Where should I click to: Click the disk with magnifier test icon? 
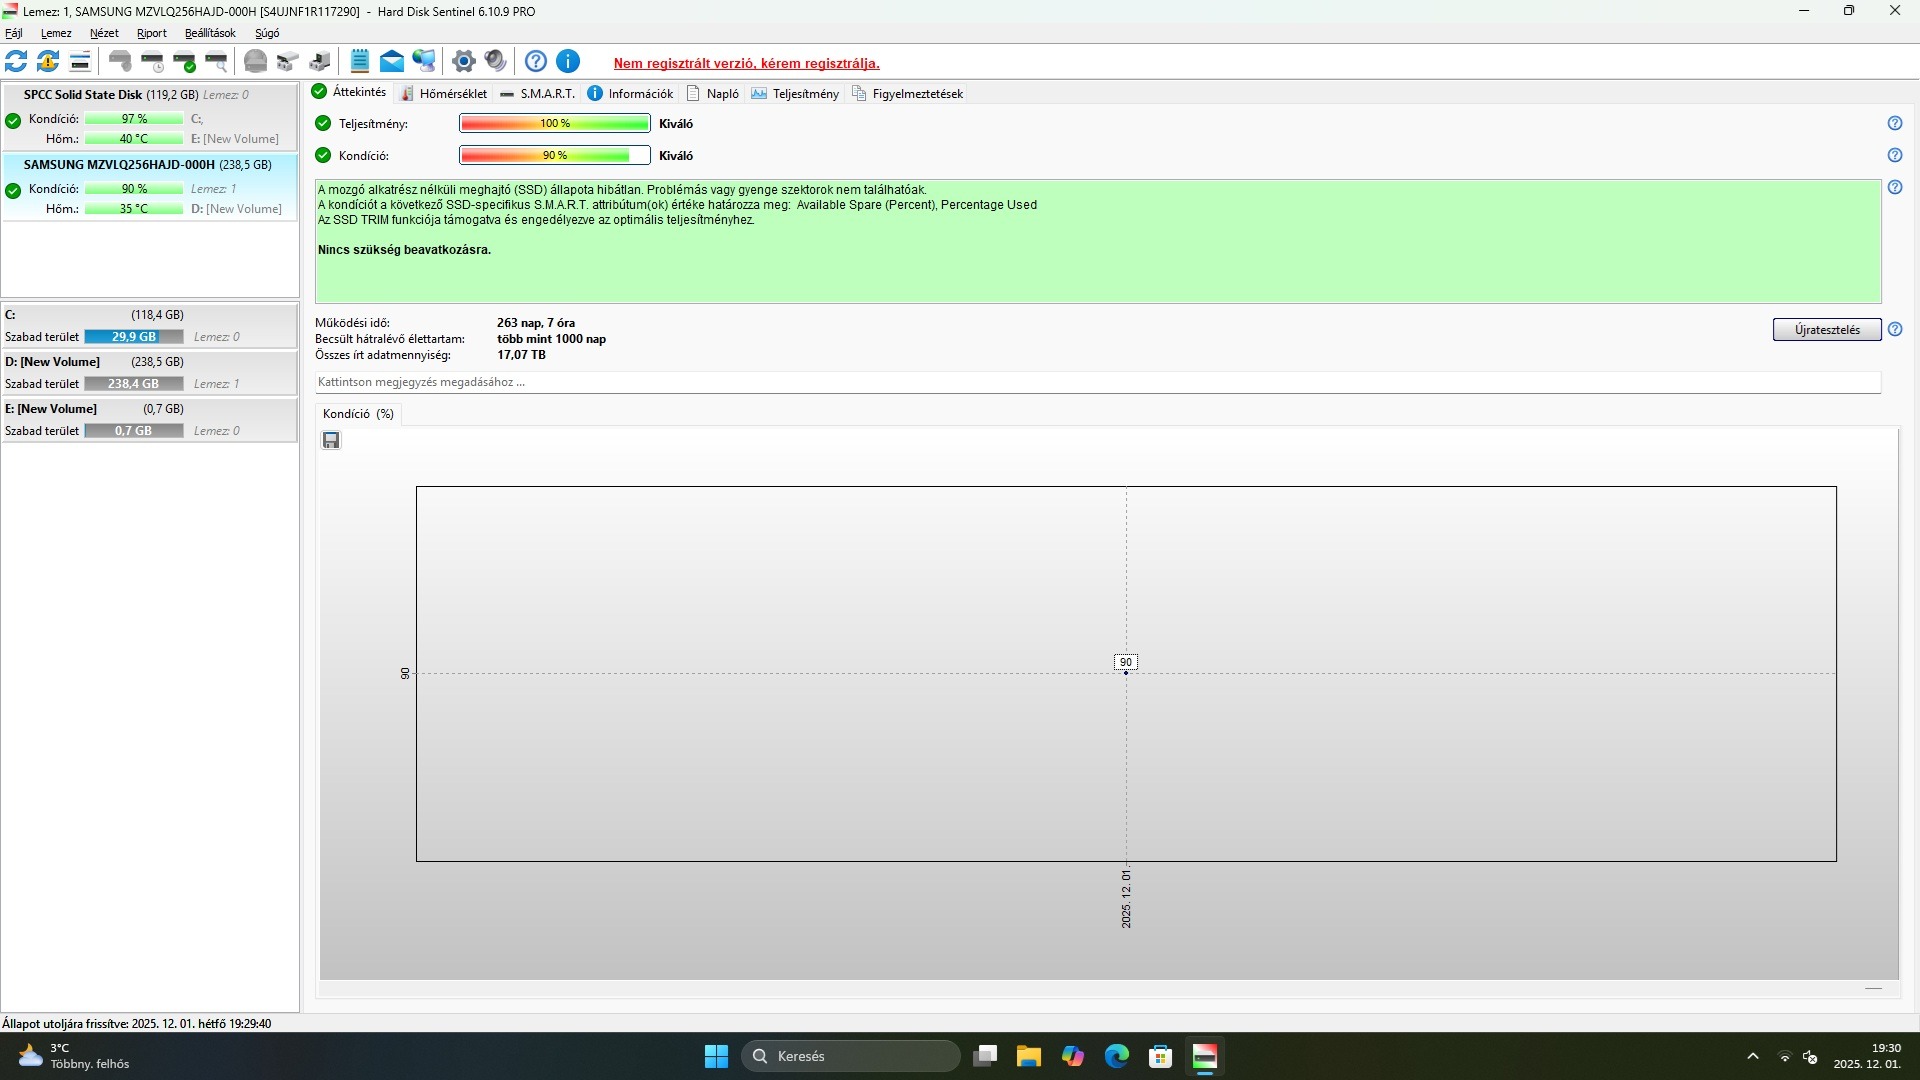tap(216, 62)
